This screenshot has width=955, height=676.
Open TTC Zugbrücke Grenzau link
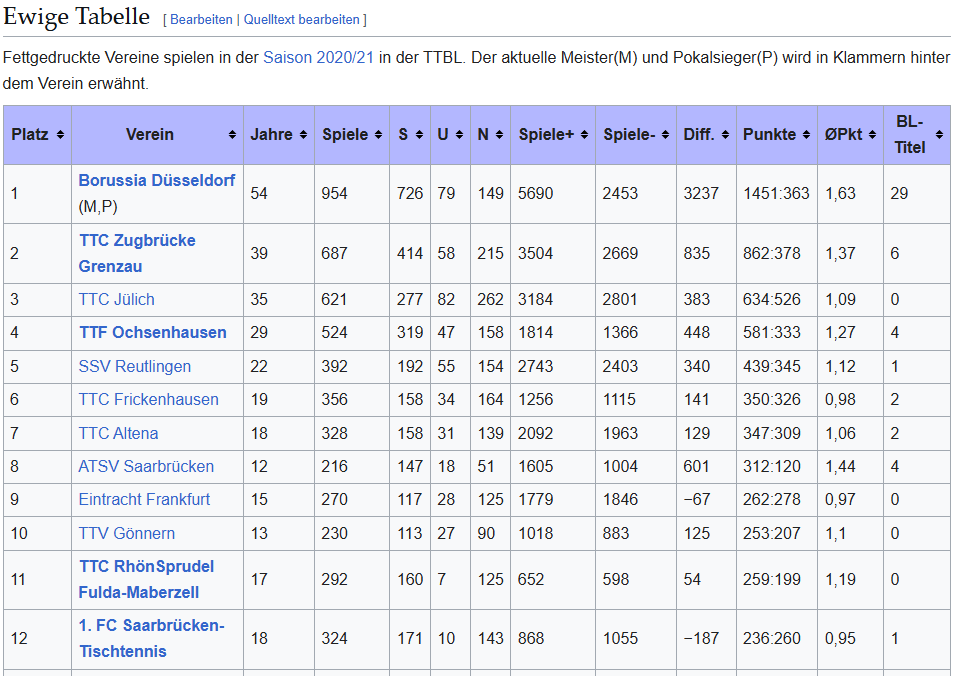pos(137,253)
